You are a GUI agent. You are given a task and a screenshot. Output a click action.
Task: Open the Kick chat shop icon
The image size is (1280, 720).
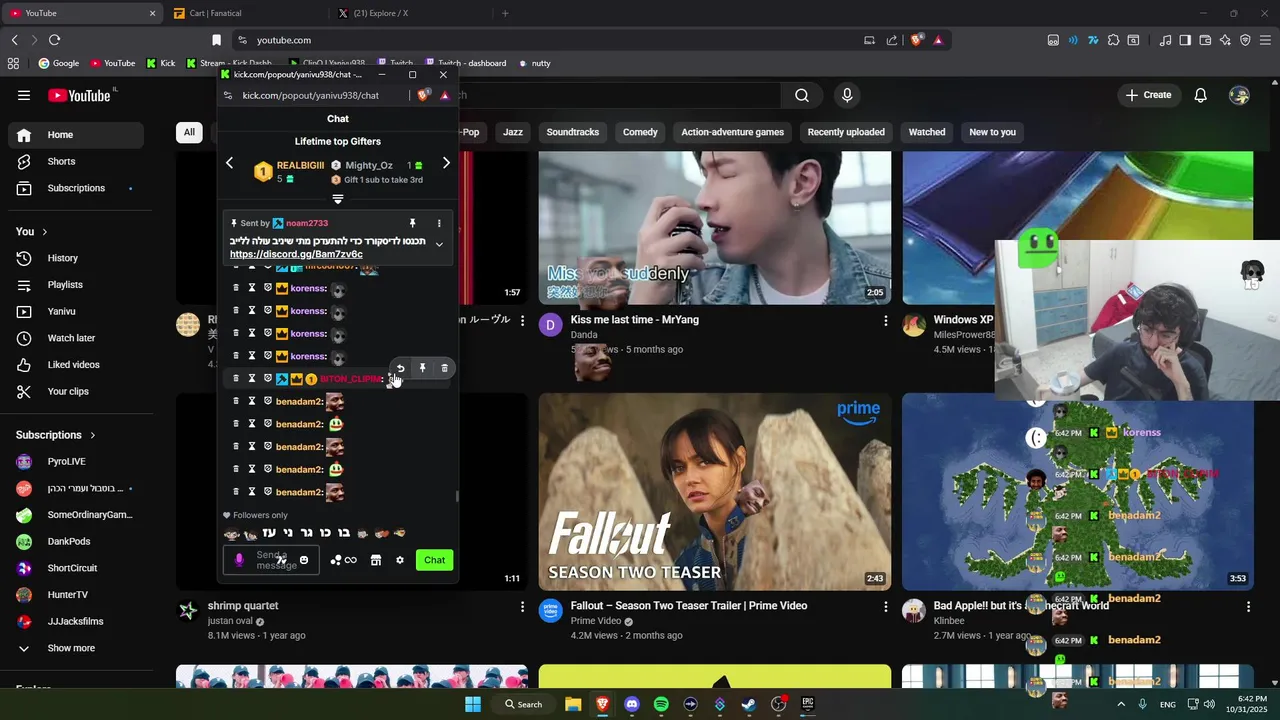click(376, 560)
